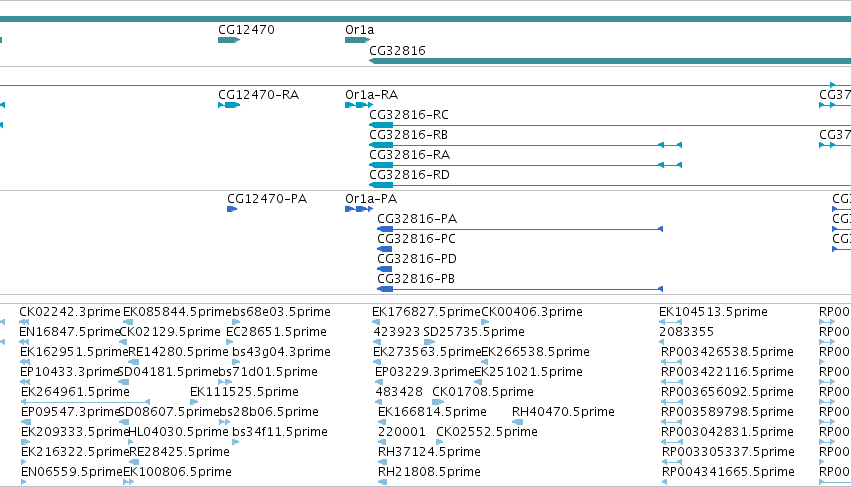Select EST EK104513.5prime
This screenshot has width=851, height=487.
point(713,312)
